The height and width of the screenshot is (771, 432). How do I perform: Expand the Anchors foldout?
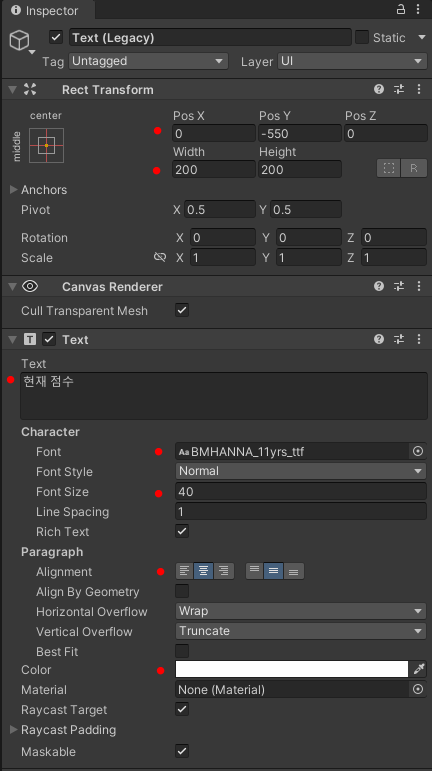(13, 189)
